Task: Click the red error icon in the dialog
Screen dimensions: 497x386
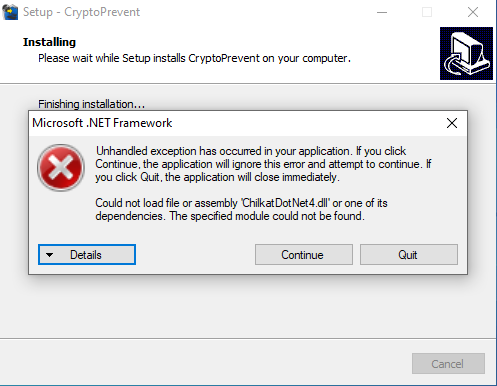Action: pyautogui.click(x=61, y=167)
